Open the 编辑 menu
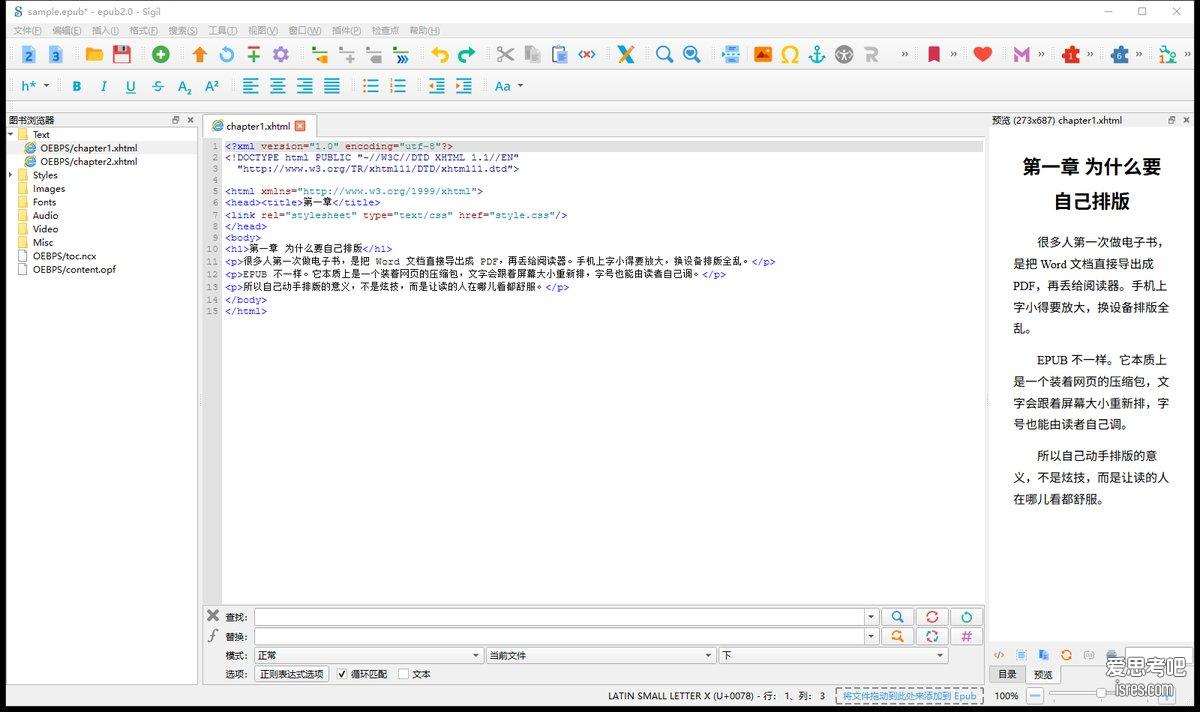 point(68,31)
